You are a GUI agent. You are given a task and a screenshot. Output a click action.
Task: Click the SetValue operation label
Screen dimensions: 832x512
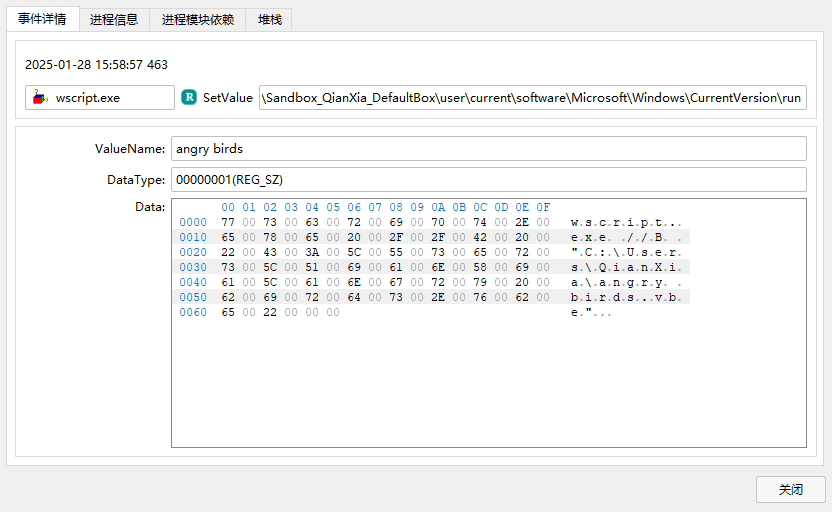click(228, 98)
